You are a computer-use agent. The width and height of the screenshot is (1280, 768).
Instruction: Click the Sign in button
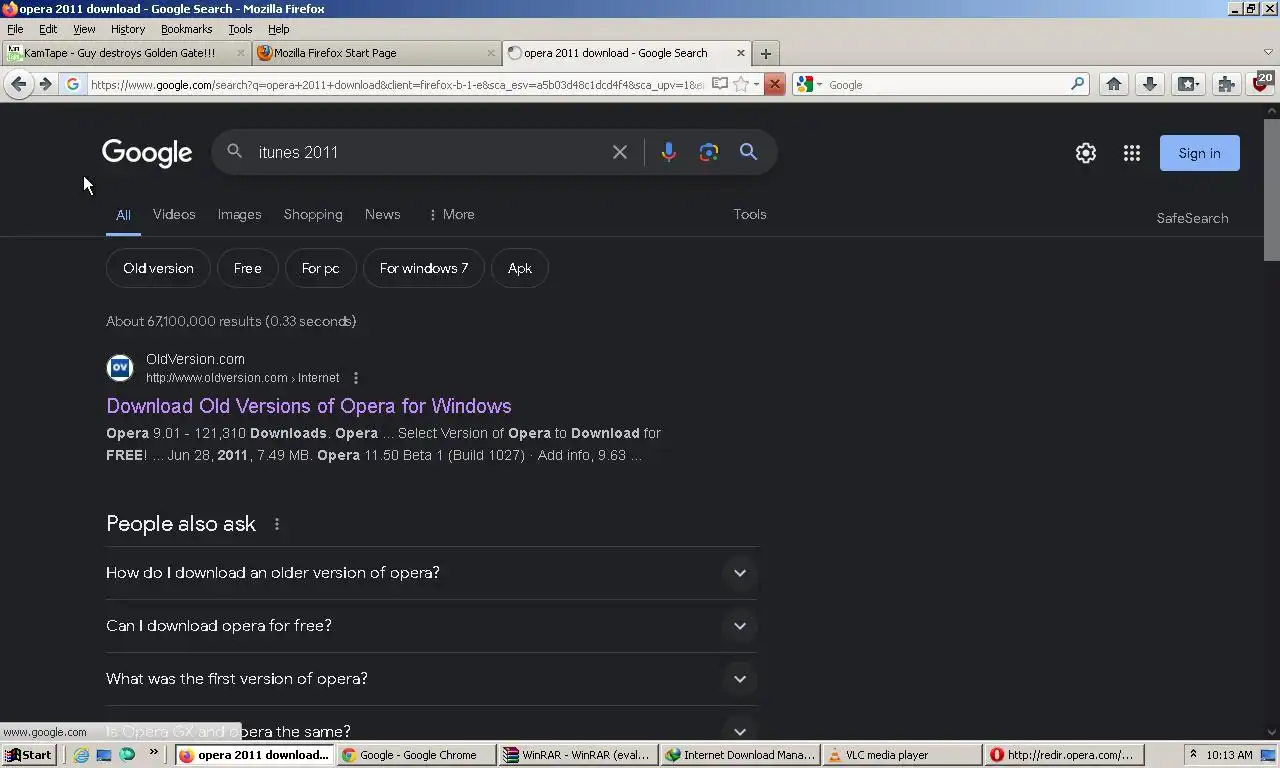tap(1199, 153)
